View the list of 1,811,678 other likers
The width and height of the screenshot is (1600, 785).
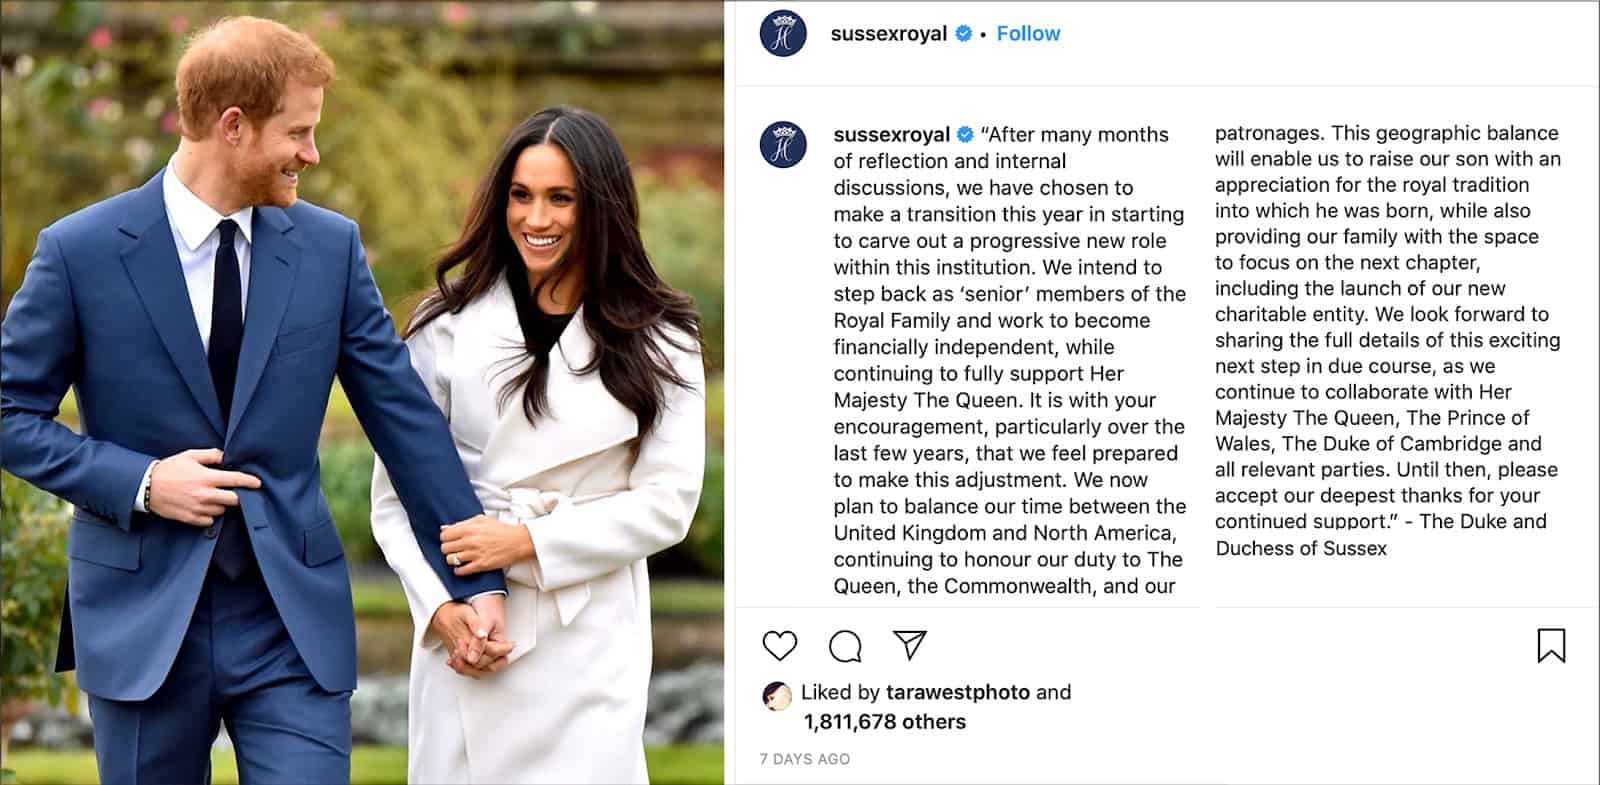885,722
